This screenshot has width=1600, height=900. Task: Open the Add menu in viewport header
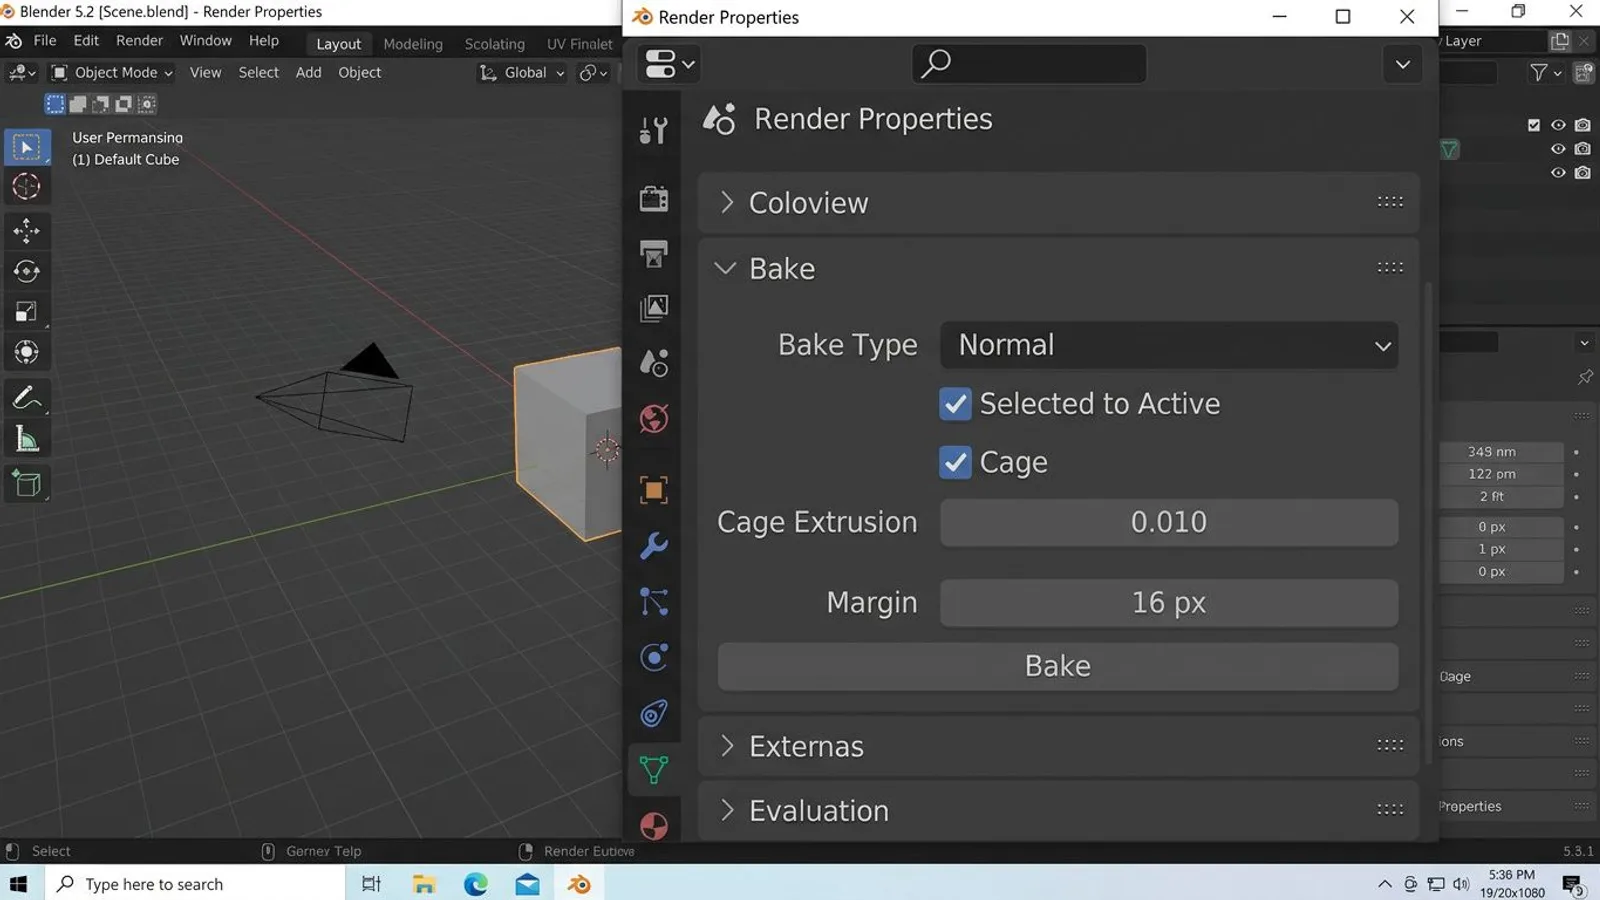[309, 73]
